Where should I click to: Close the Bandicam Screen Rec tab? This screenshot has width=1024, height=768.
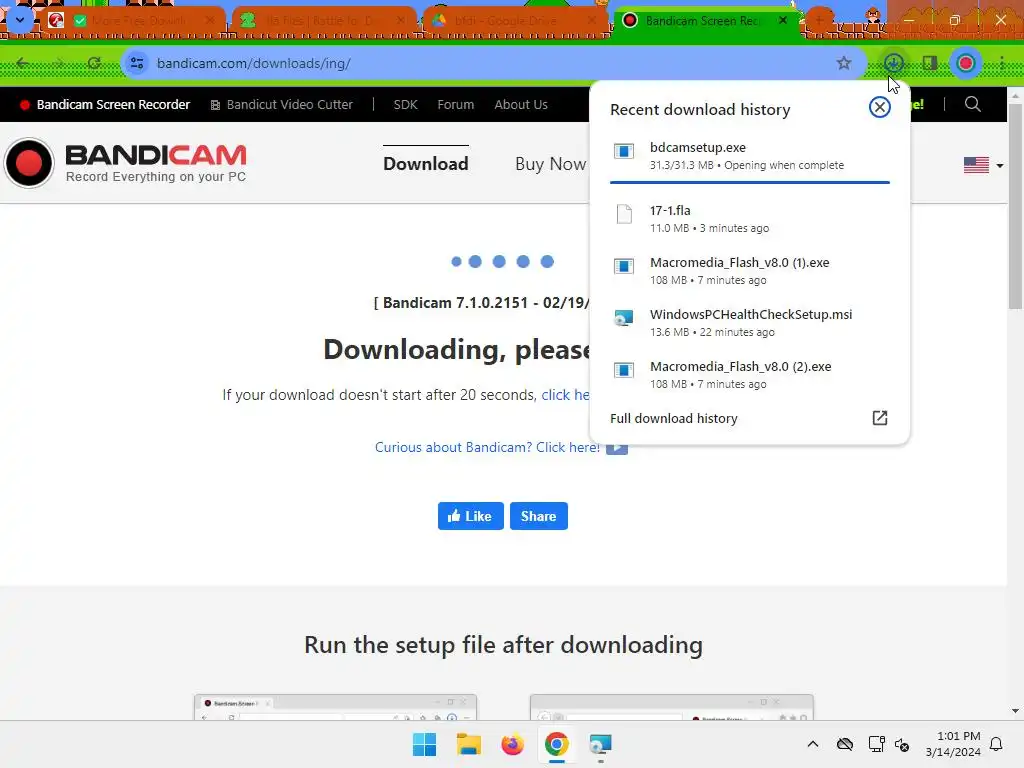coord(782,20)
